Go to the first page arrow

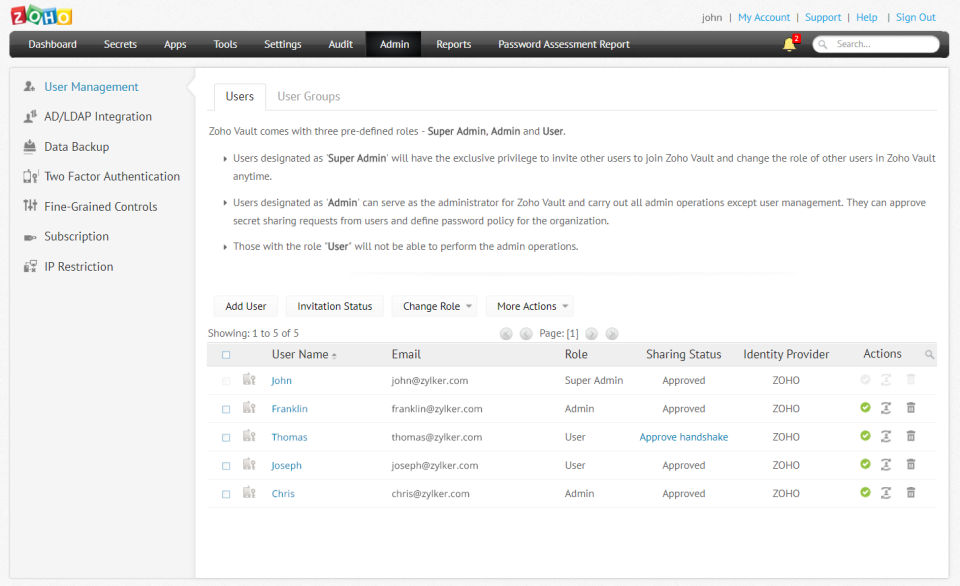pyautogui.click(x=506, y=334)
